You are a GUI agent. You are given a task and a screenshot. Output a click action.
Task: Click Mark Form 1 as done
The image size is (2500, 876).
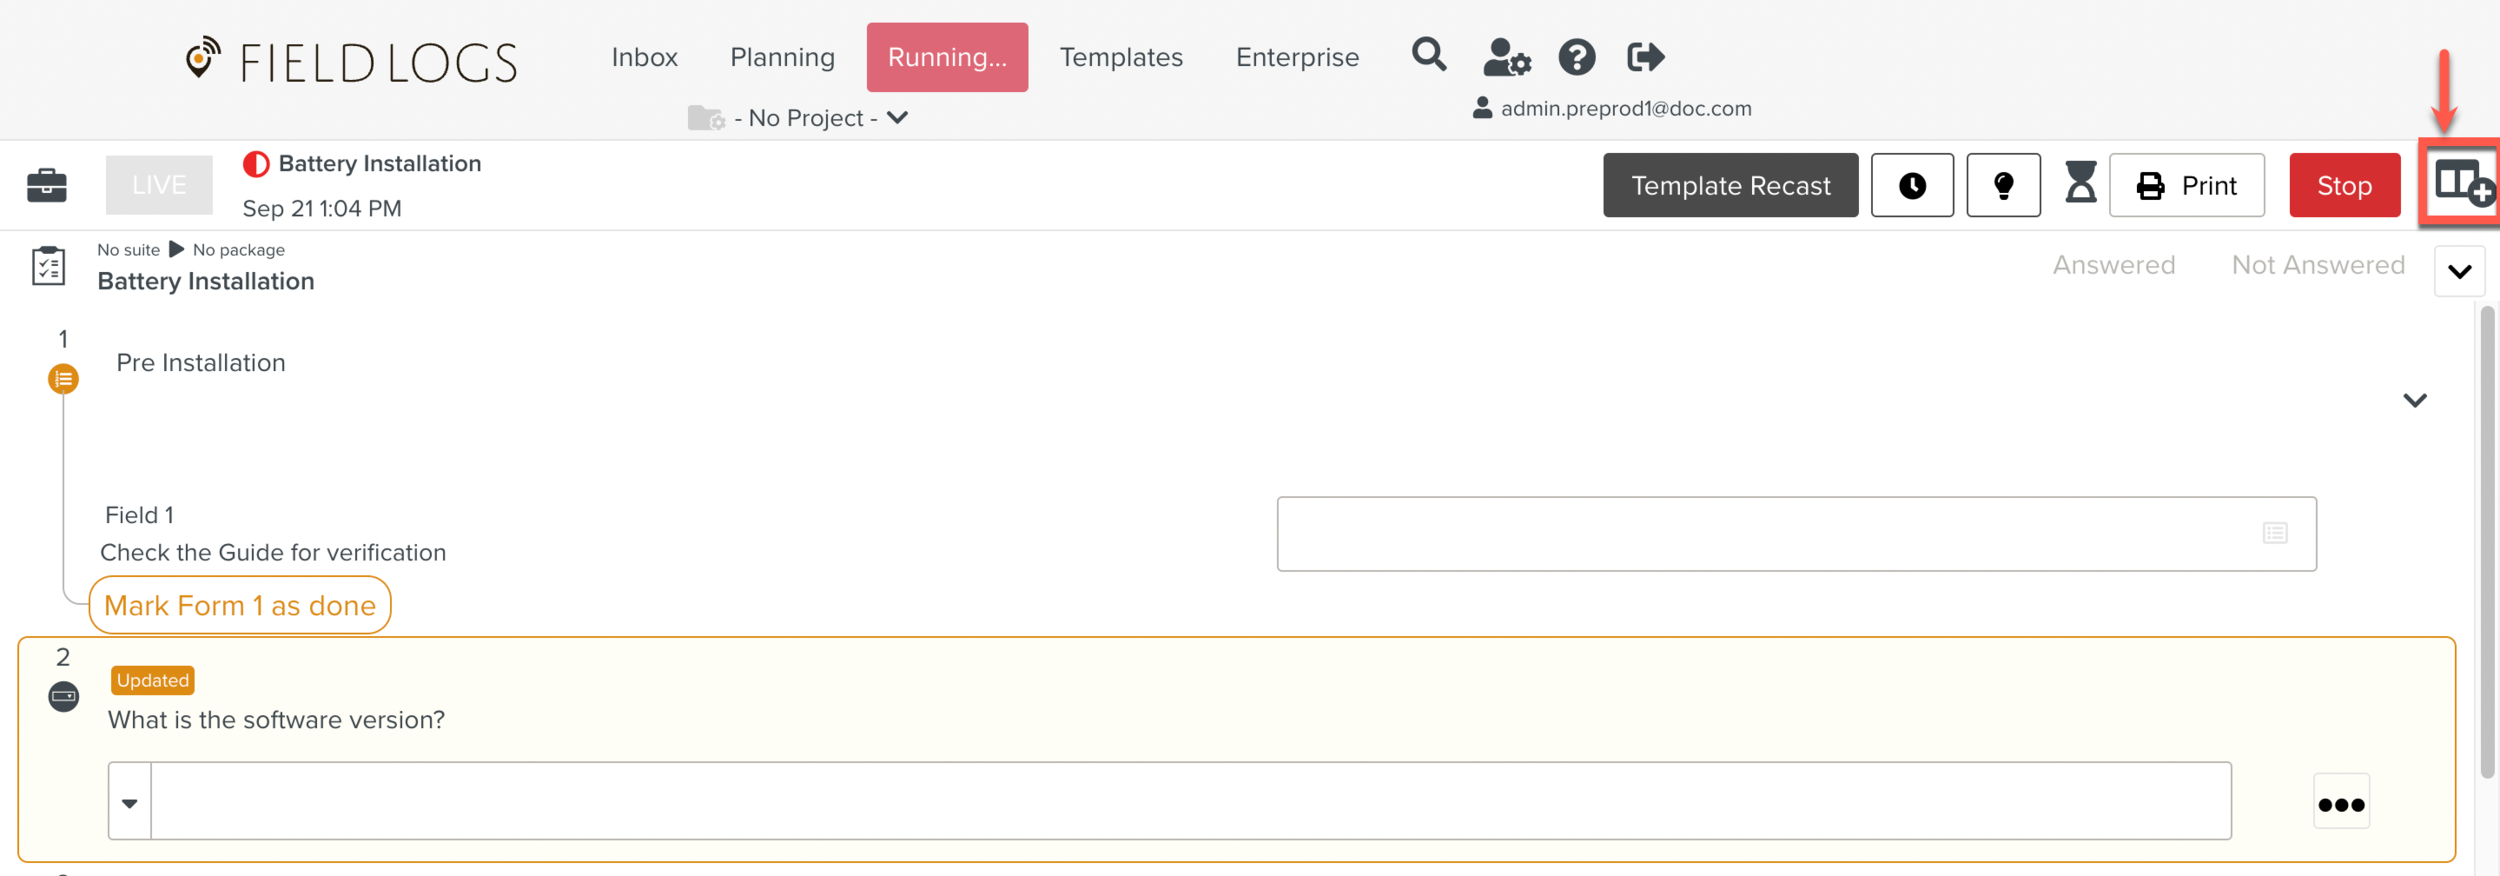tap(240, 605)
